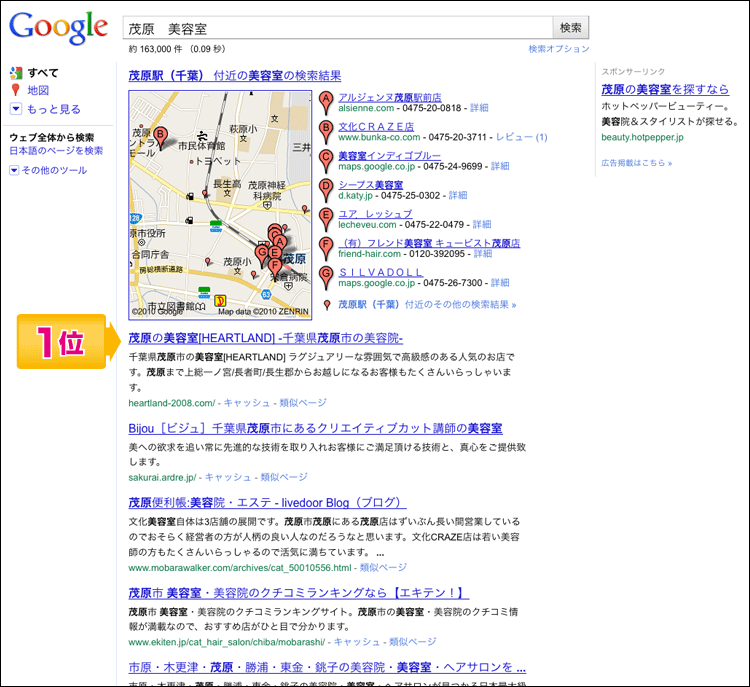Open 茂原駅（千葉）付近の美容室の検索結果 heading link
The image size is (750, 687).
(x=235, y=76)
